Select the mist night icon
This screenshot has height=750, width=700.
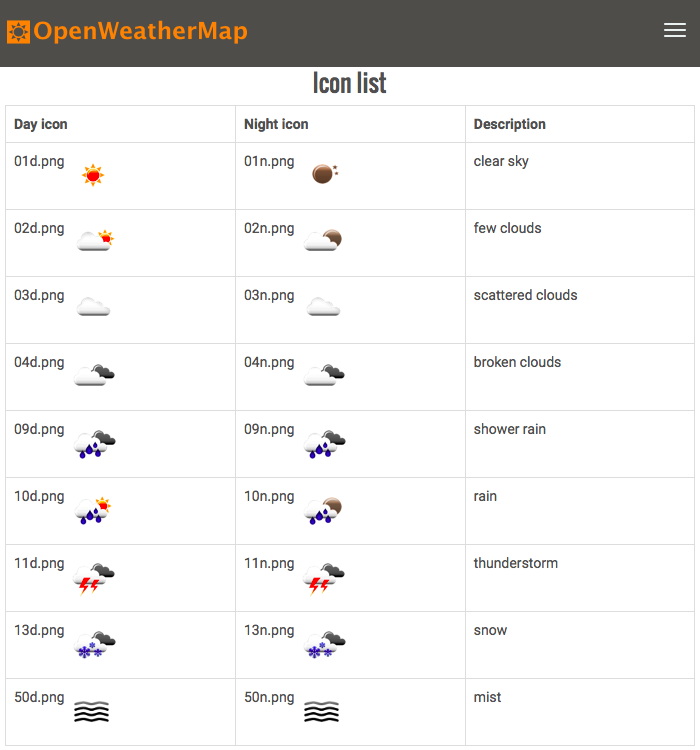[322, 712]
